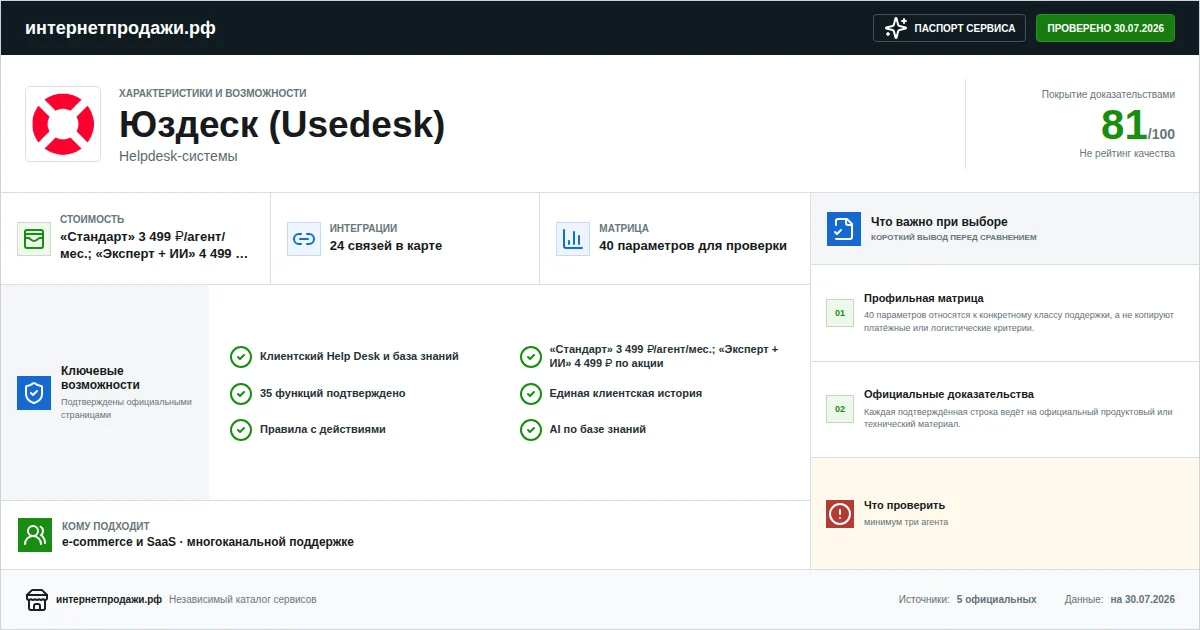Click the Независимый каталог сервисов caption

point(243,600)
